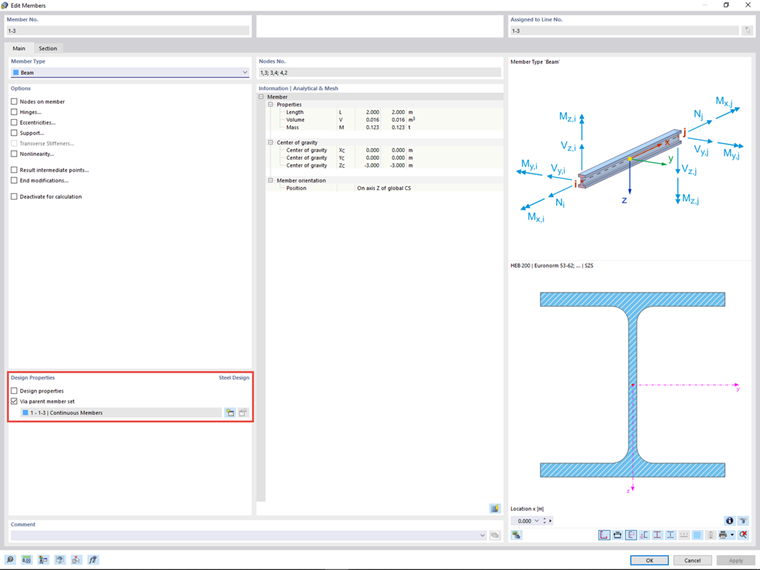This screenshot has width=760, height=570.
Task: Click the Steel Design link
Action: click(234, 378)
